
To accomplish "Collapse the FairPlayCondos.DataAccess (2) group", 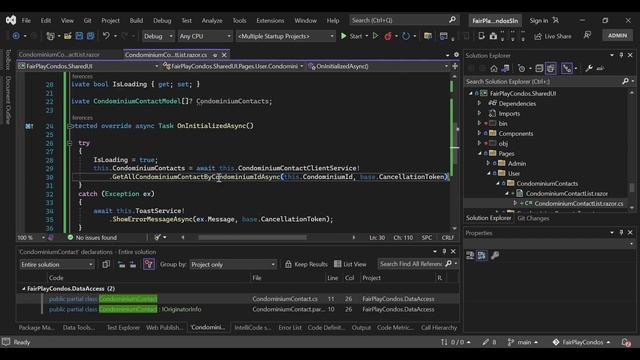I will click(x=23, y=289).
